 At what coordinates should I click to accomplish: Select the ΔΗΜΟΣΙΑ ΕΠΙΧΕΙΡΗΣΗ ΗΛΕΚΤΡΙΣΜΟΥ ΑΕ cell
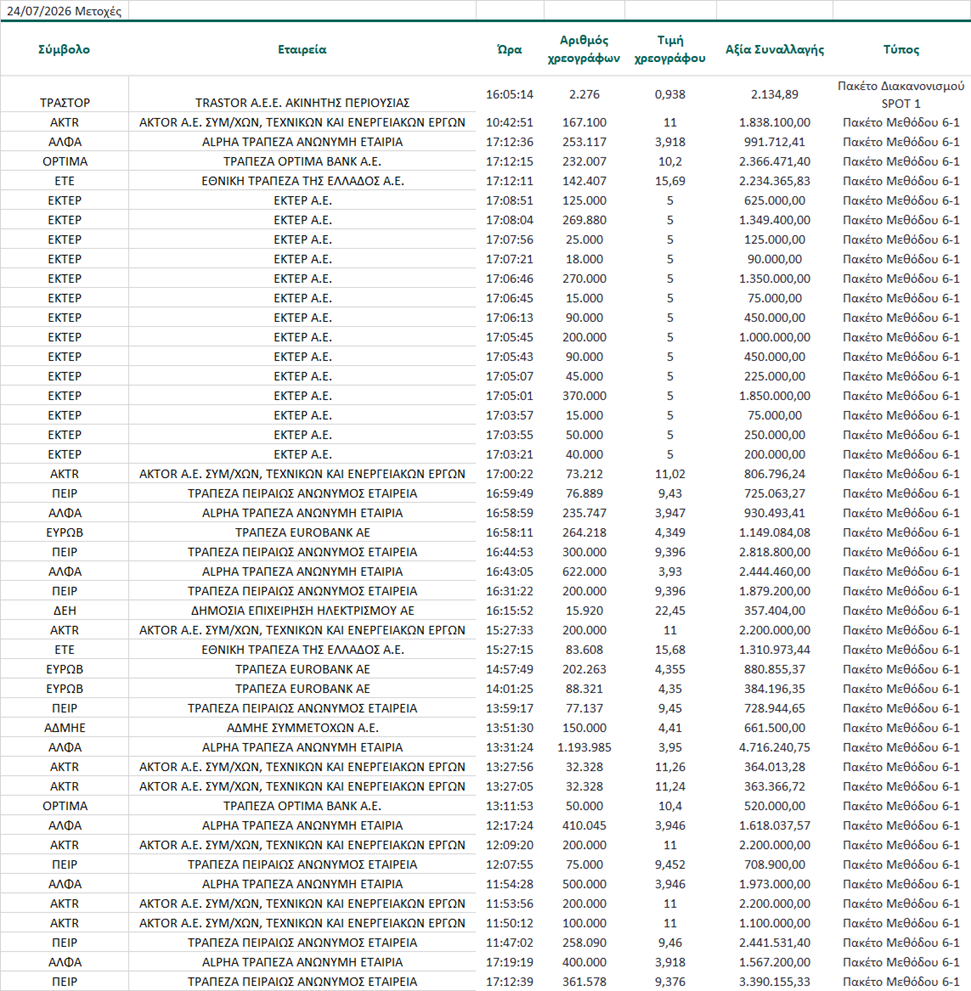[302, 611]
